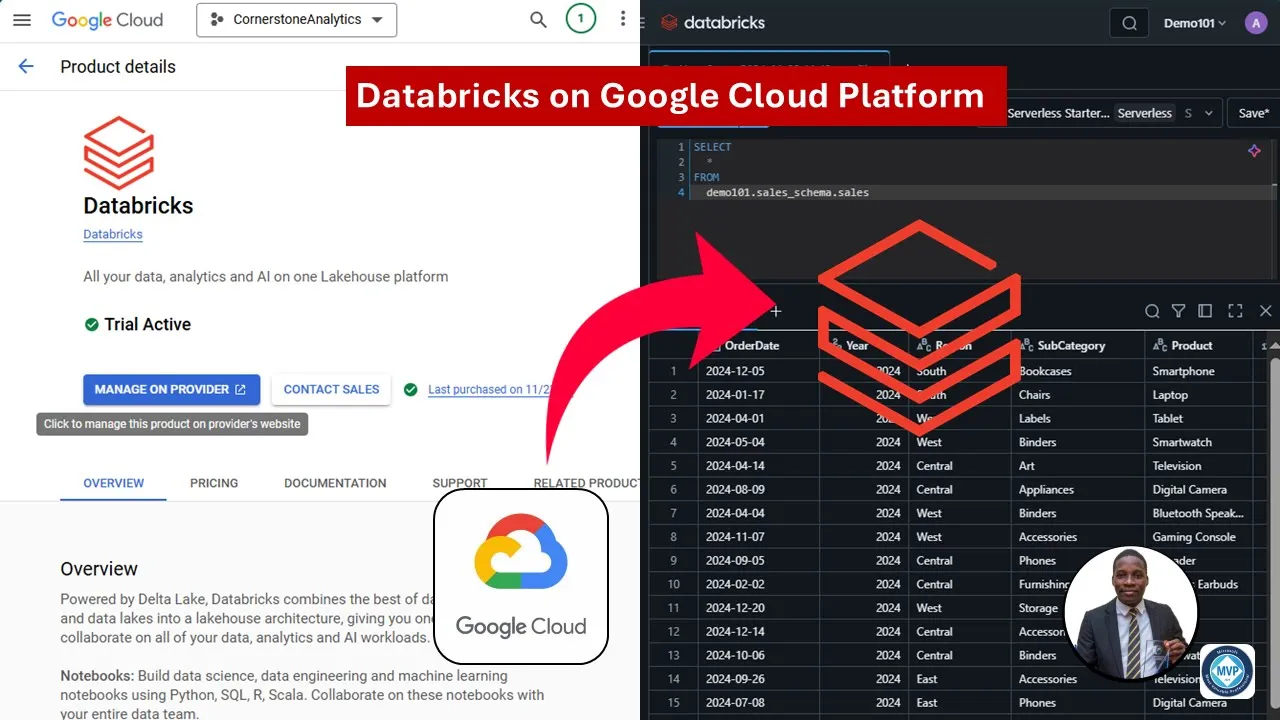Click the CONTACT SALES button

coord(331,390)
